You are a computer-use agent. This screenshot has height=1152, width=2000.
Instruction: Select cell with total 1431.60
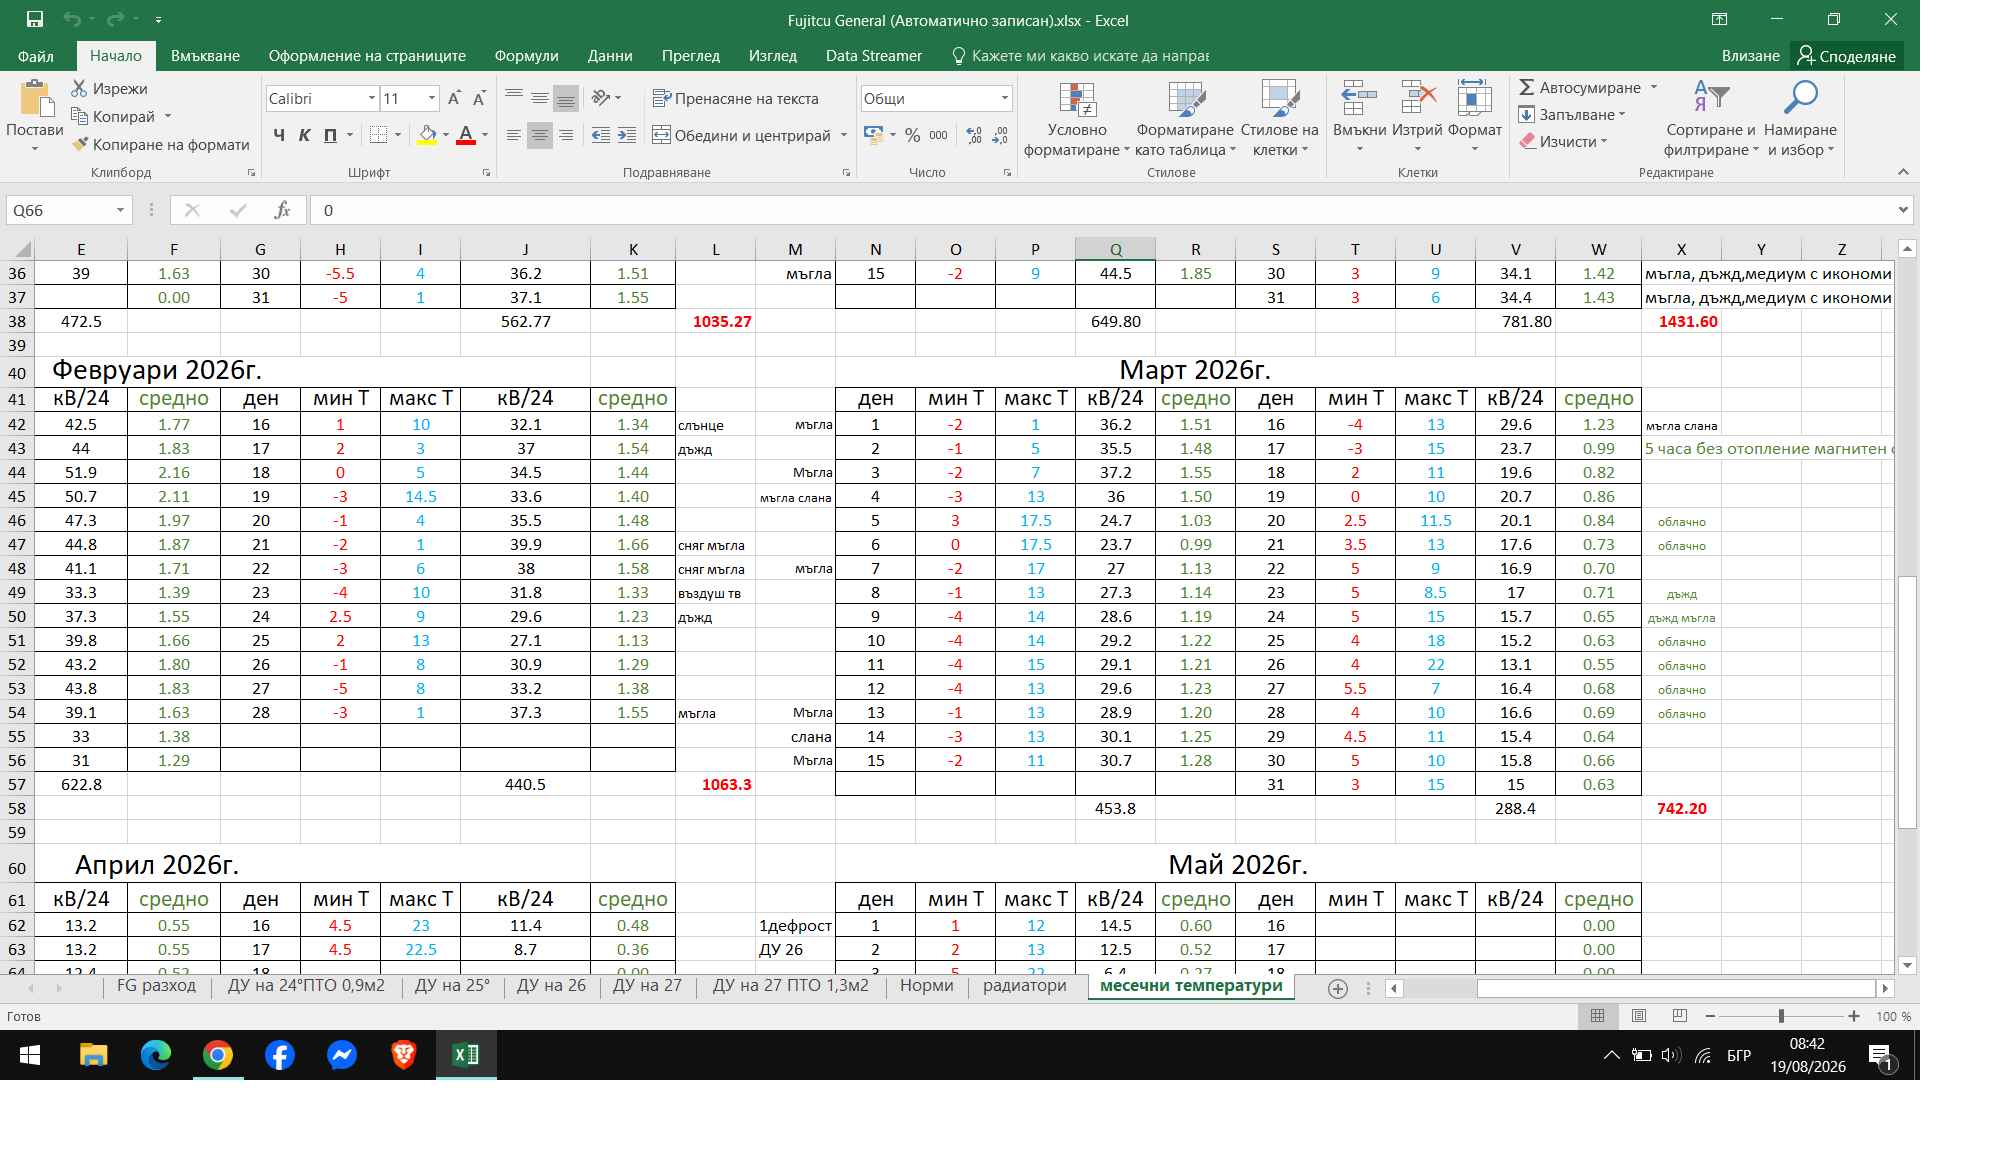point(1681,321)
